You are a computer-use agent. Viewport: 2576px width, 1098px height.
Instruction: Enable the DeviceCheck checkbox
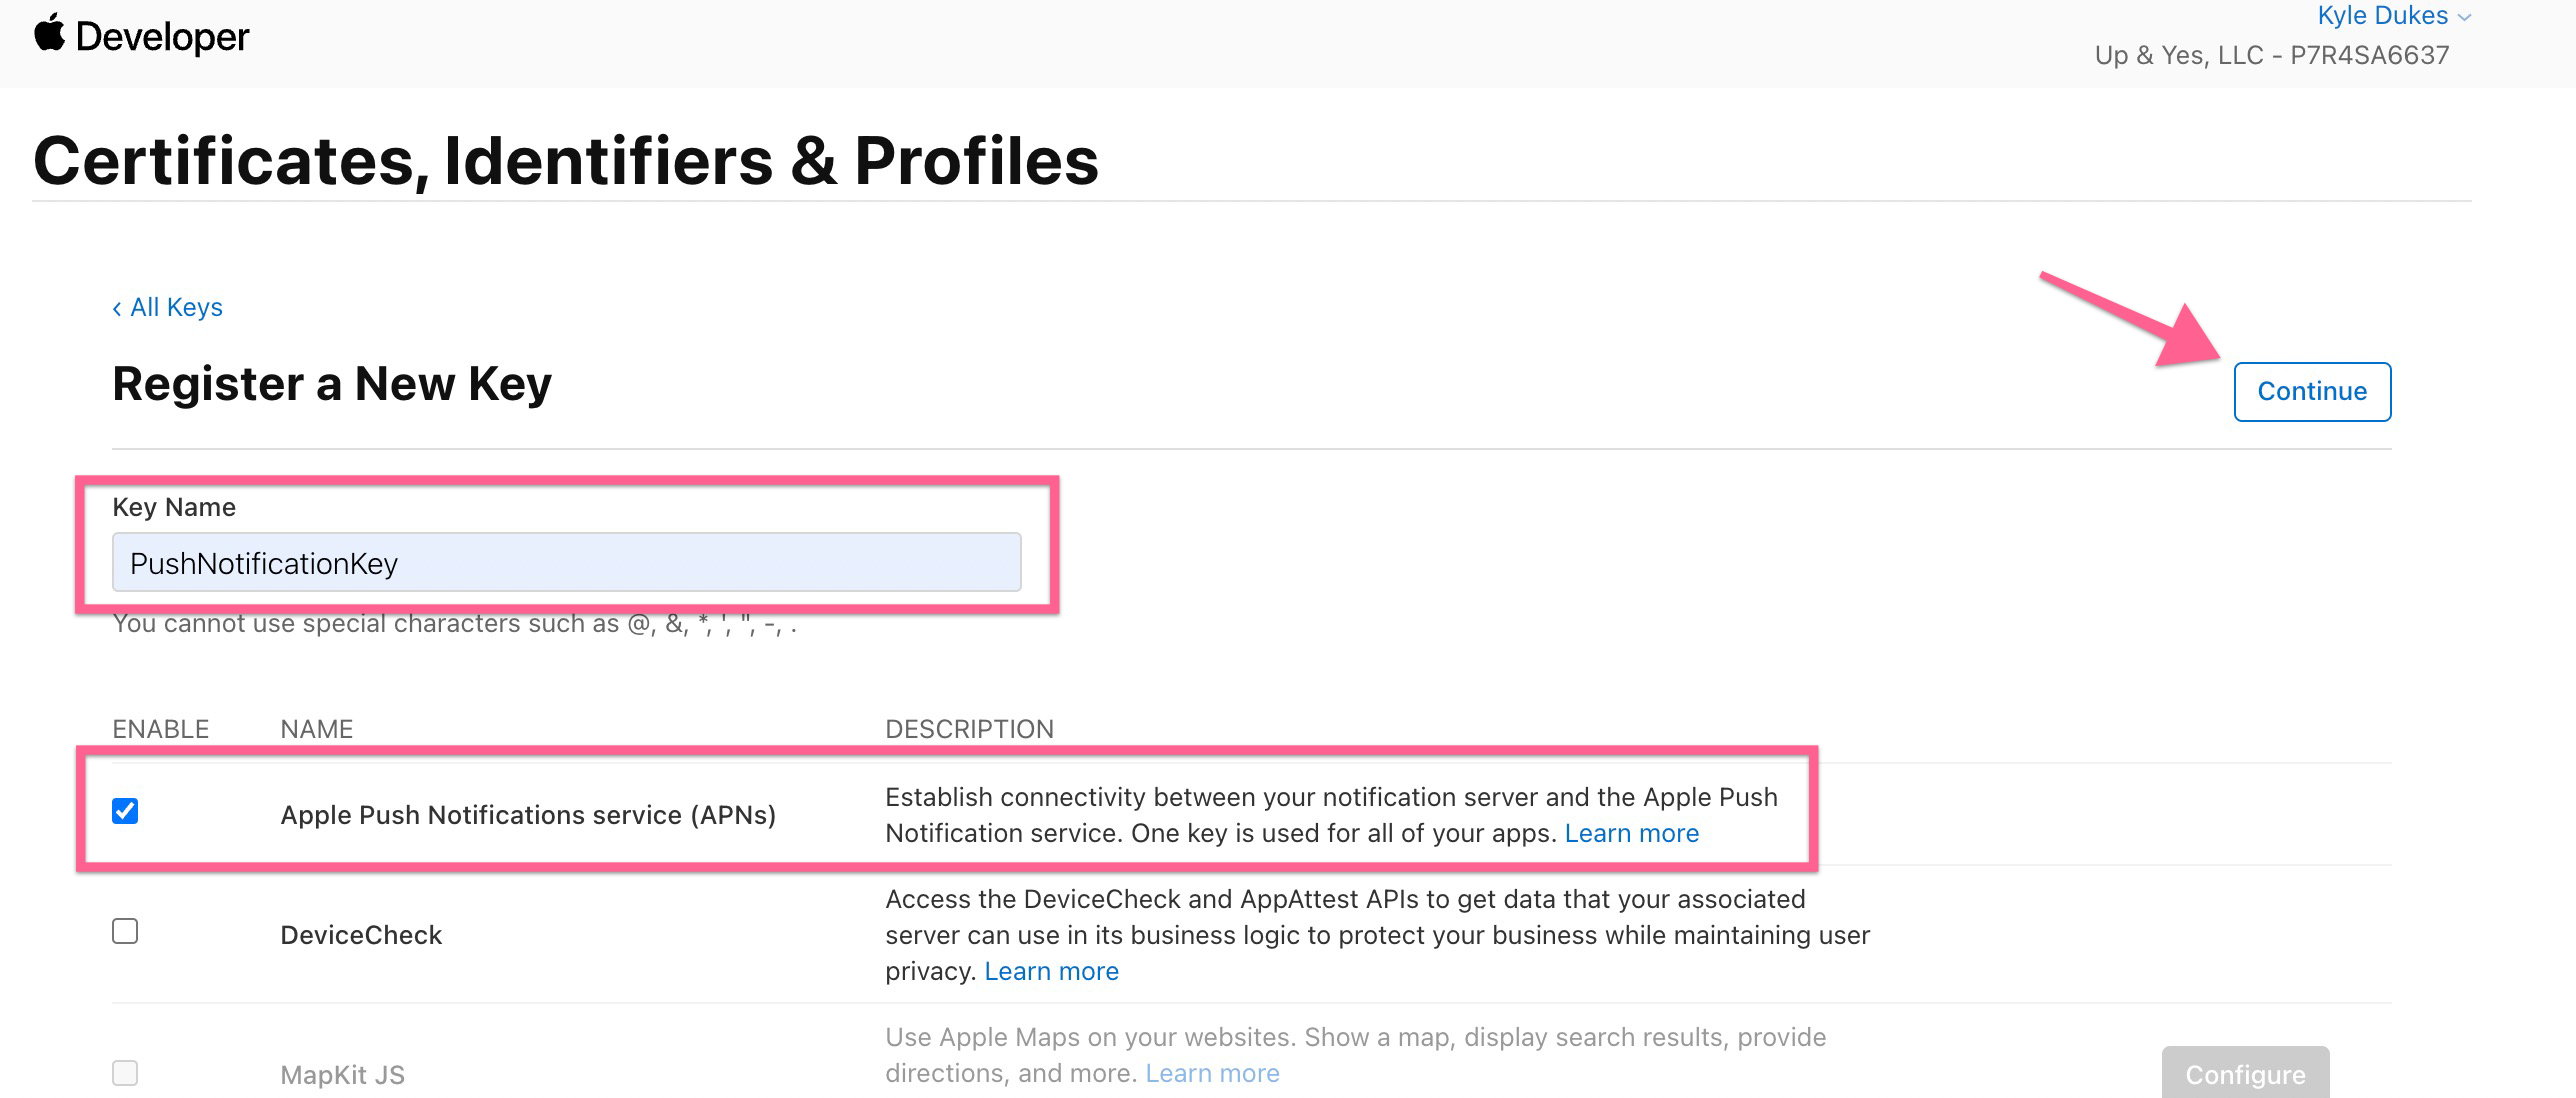(125, 931)
